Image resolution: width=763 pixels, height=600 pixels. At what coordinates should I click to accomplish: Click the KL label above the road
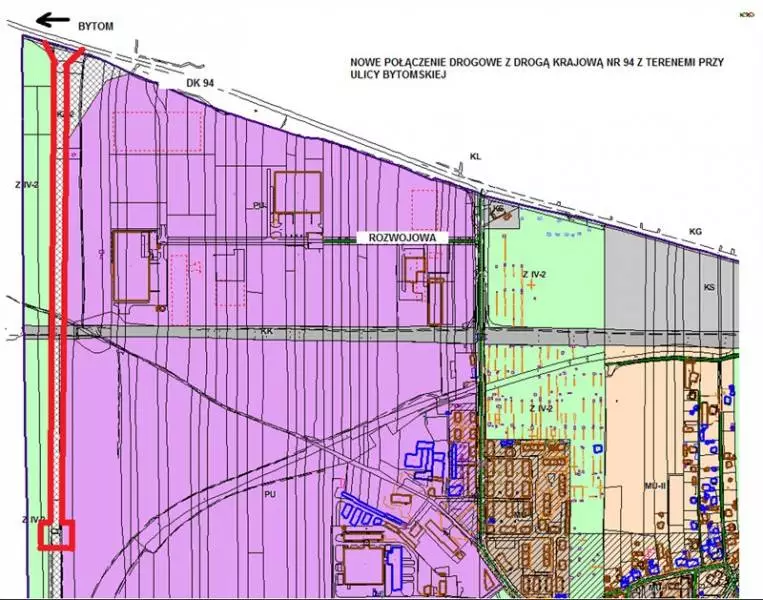coord(476,157)
